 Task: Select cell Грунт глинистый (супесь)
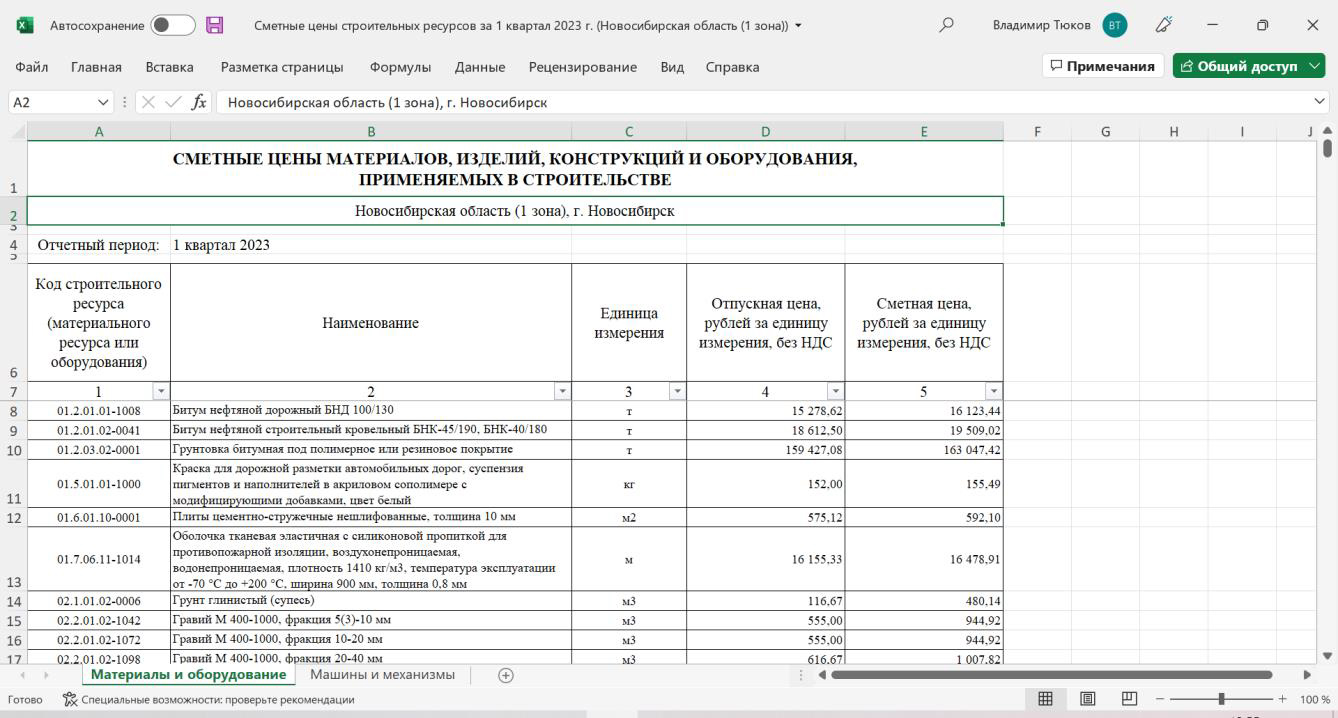[371, 601]
